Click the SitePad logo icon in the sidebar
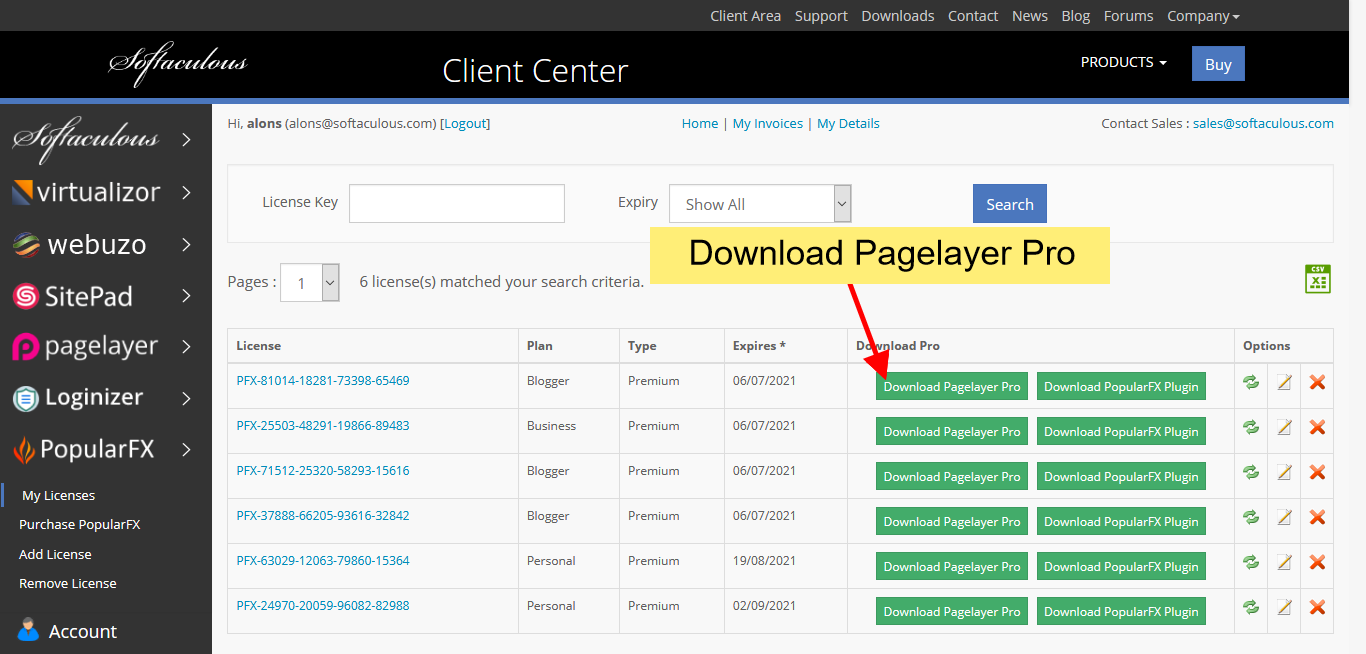 25,296
